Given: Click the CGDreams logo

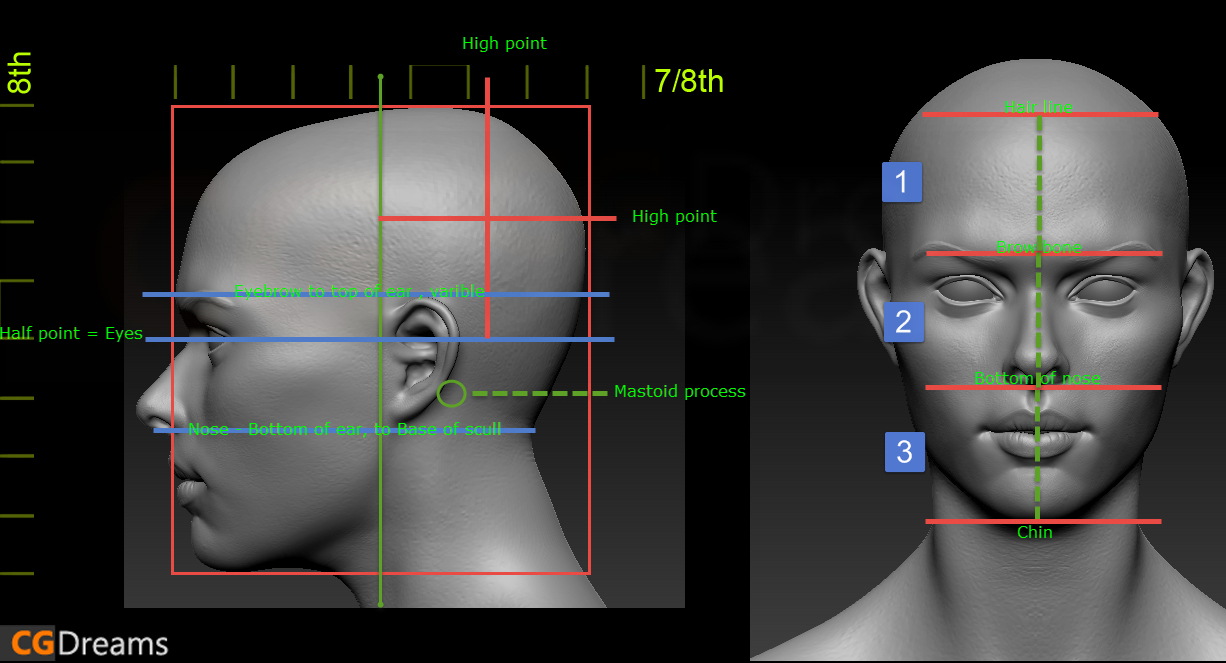Looking at the screenshot, I should click(86, 643).
